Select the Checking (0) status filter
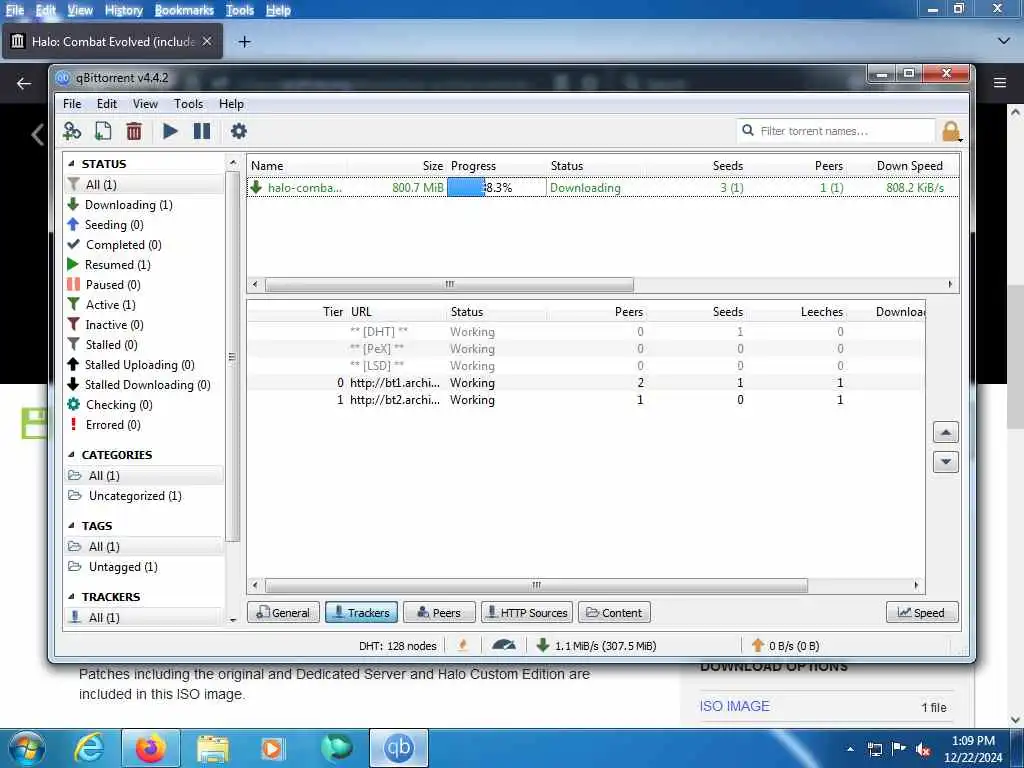Viewport: 1024px width, 768px height. tap(119, 405)
